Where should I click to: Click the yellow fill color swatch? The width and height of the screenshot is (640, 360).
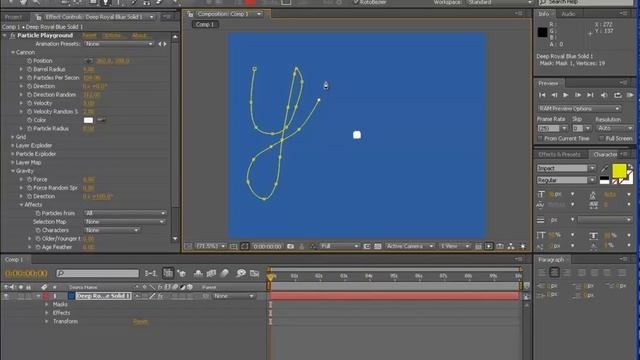coord(619,171)
